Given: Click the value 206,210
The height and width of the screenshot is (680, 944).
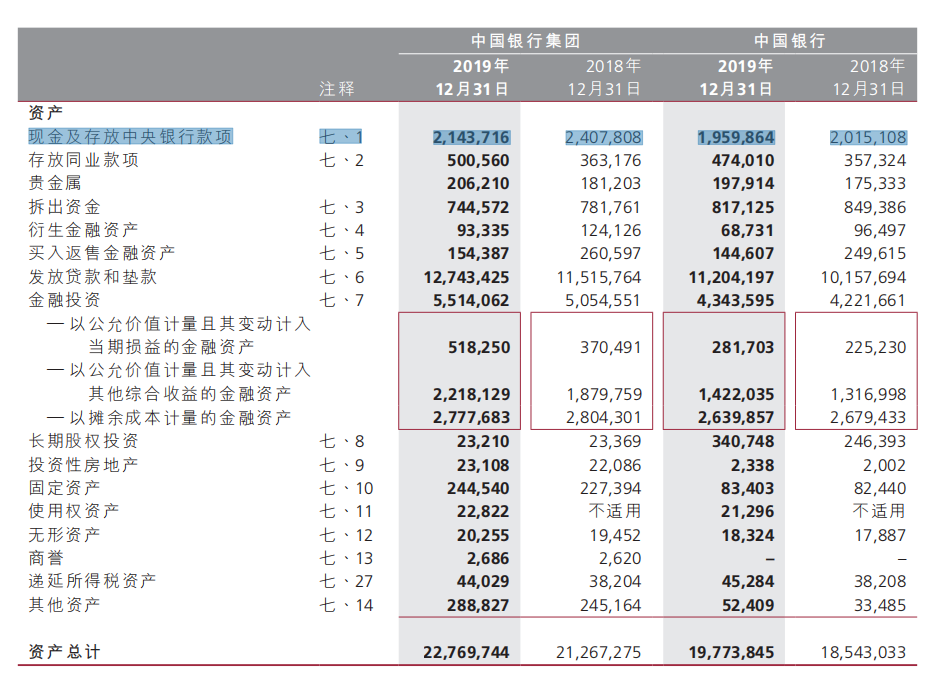Looking at the screenshot, I should click(478, 184).
